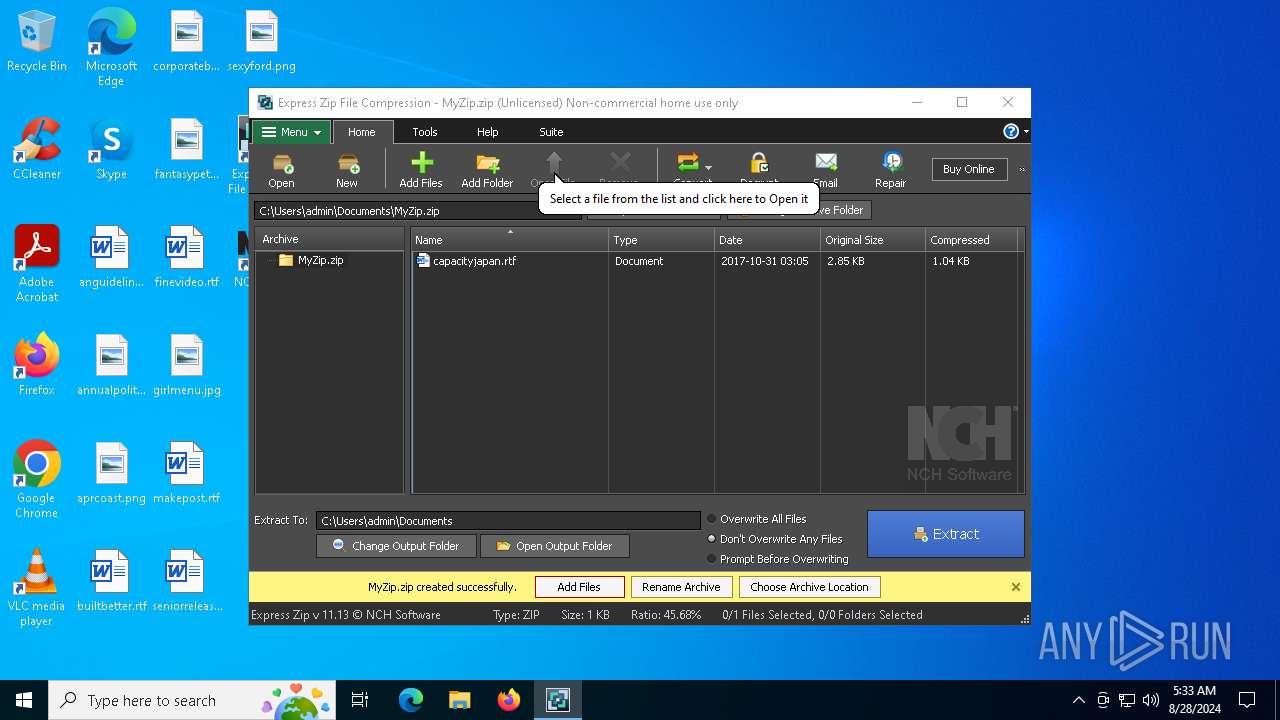Click Add Files in yellow notification bar
The height and width of the screenshot is (720, 1280).
point(579,587)
